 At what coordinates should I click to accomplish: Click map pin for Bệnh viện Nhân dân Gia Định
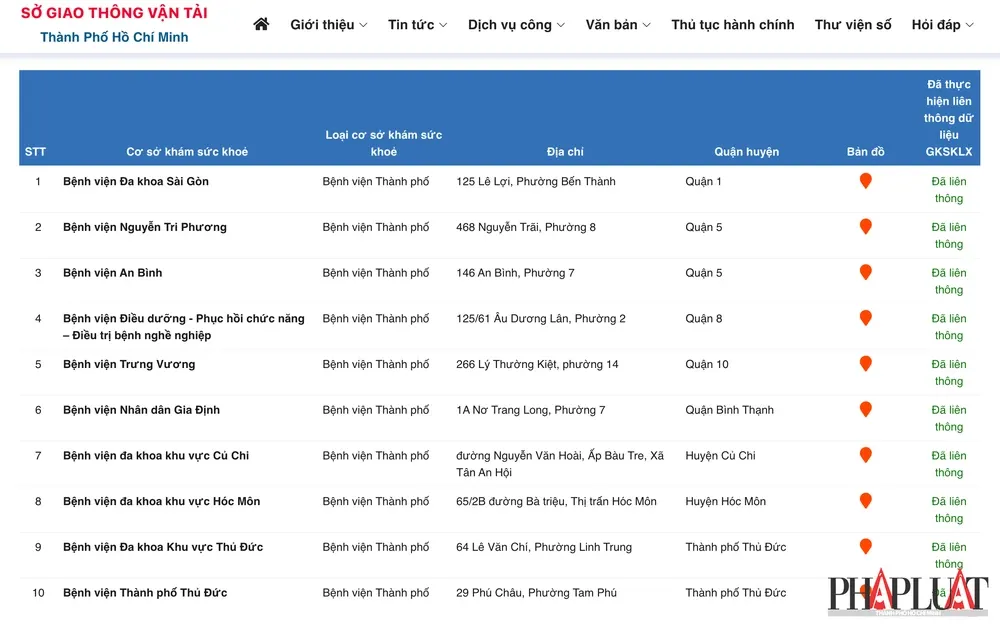(865, 409)
